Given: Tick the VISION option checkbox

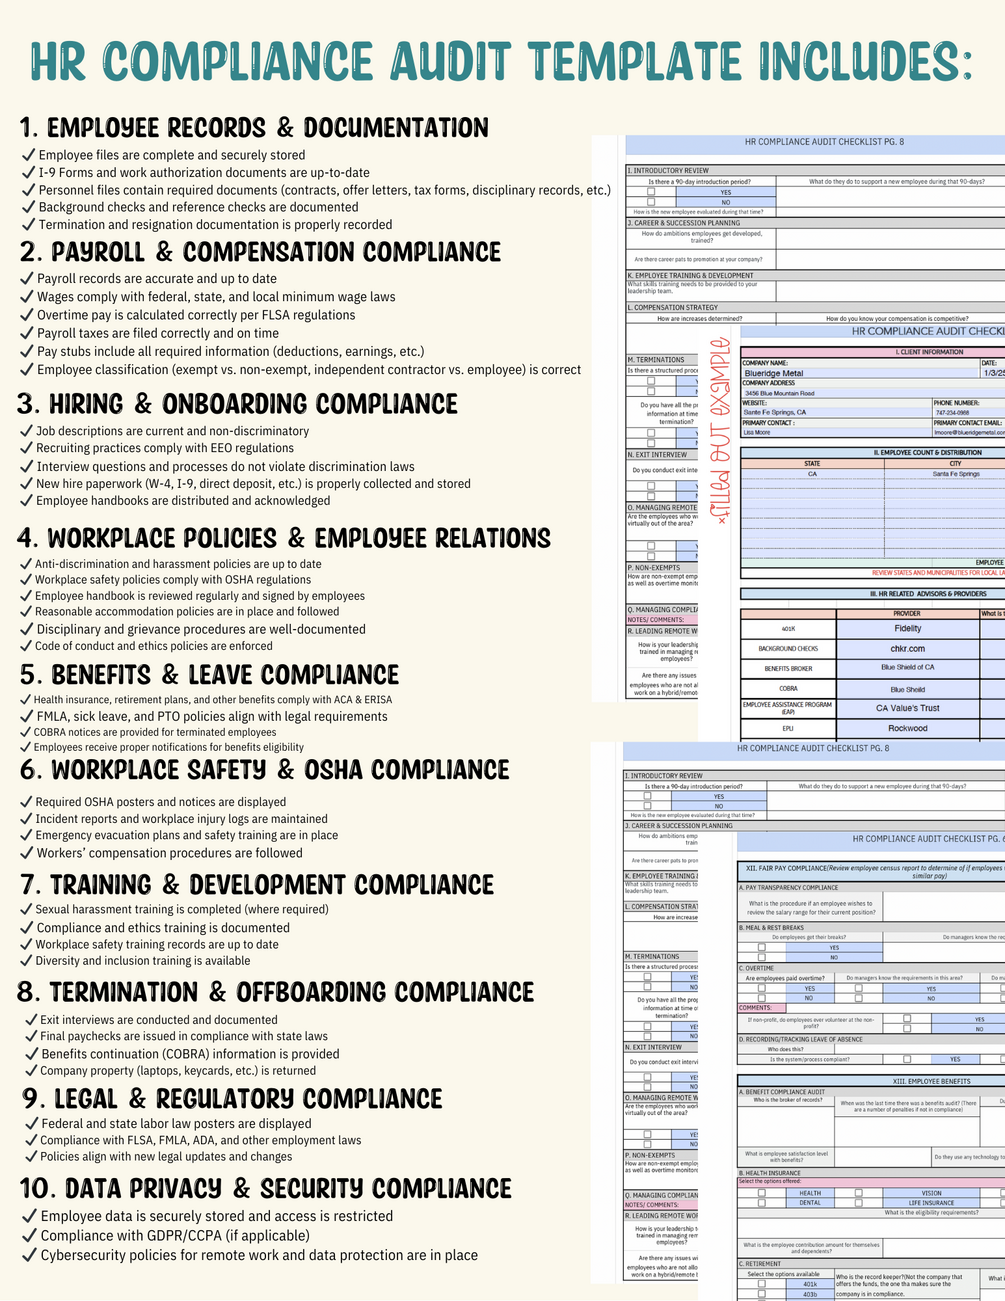Looking at the screenshot, I should coord(859,1193).
